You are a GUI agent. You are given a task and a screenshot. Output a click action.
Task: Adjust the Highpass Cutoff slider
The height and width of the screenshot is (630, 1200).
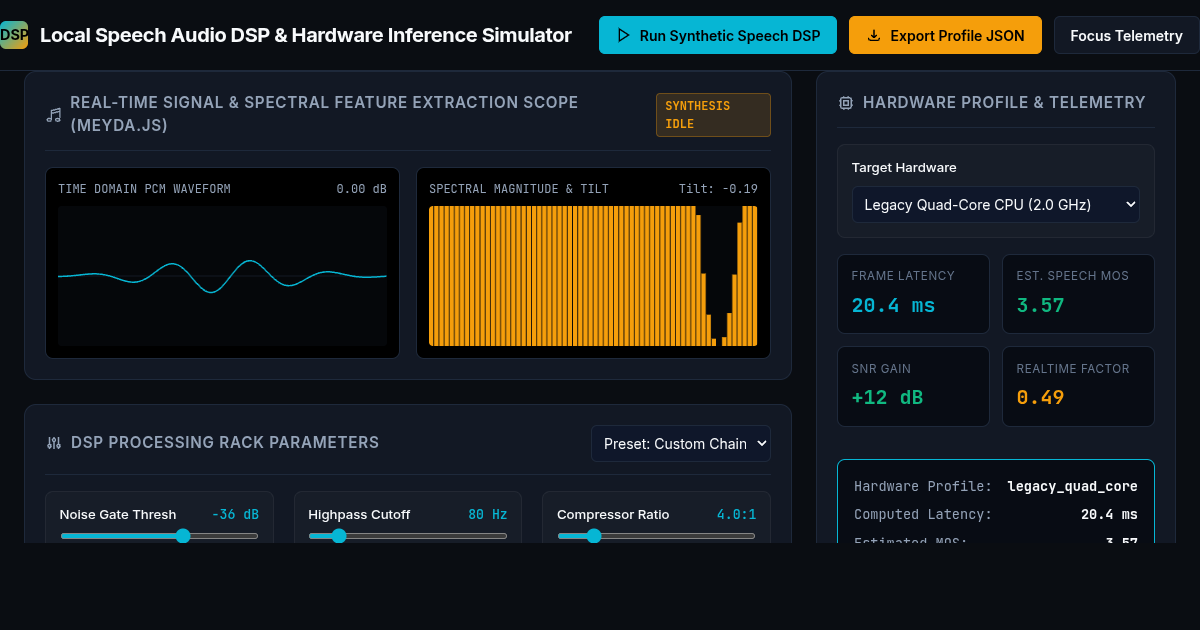tap(408, 536)
